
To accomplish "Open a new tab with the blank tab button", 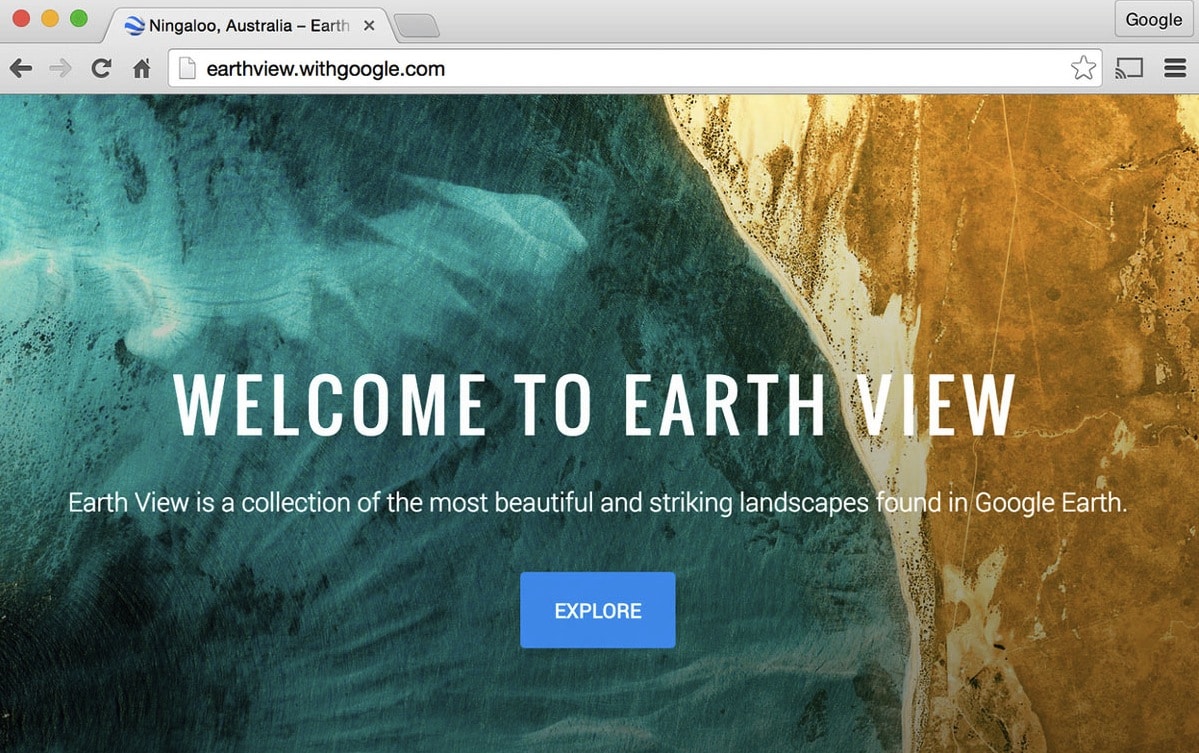I will tap(417, 26).
